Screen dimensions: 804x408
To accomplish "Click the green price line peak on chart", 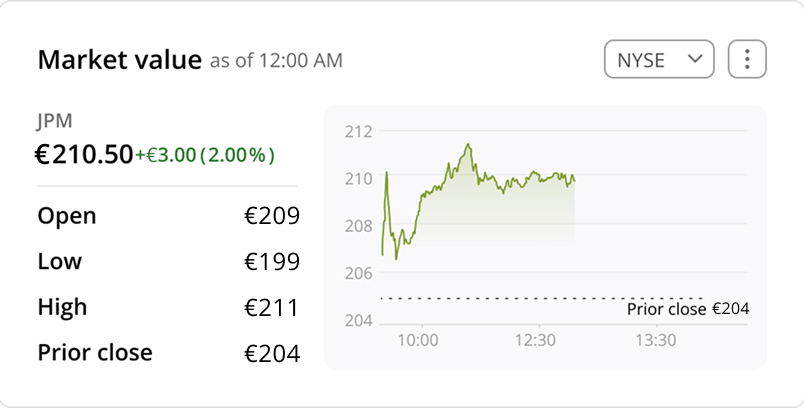I will [x=467, y=146].
